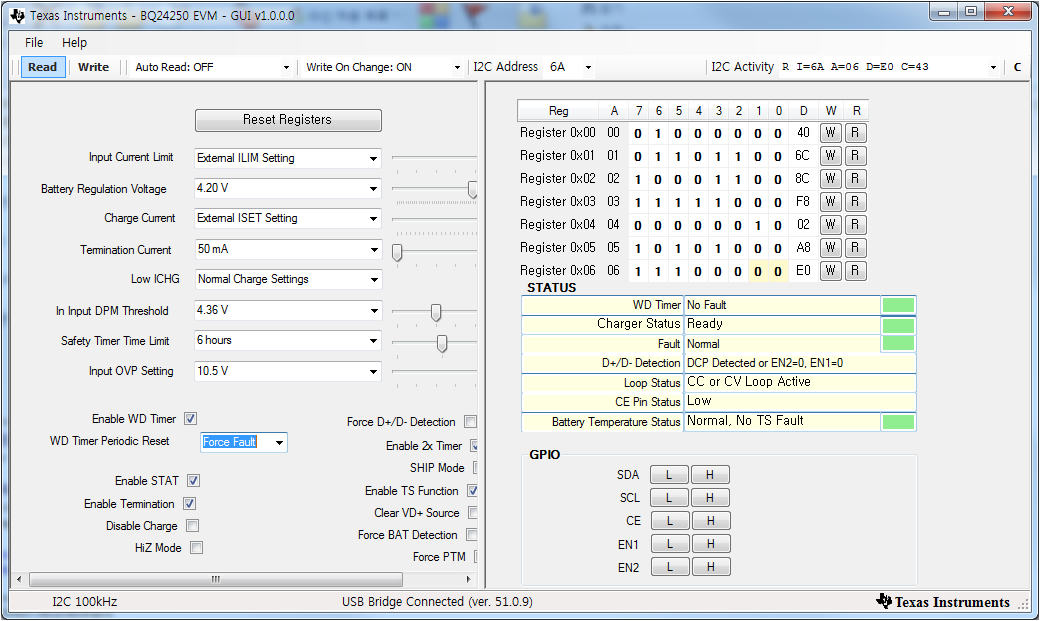Open the File menu
Image resolution: width=1040 pixels, height=621 pixels.
[34, 42]
